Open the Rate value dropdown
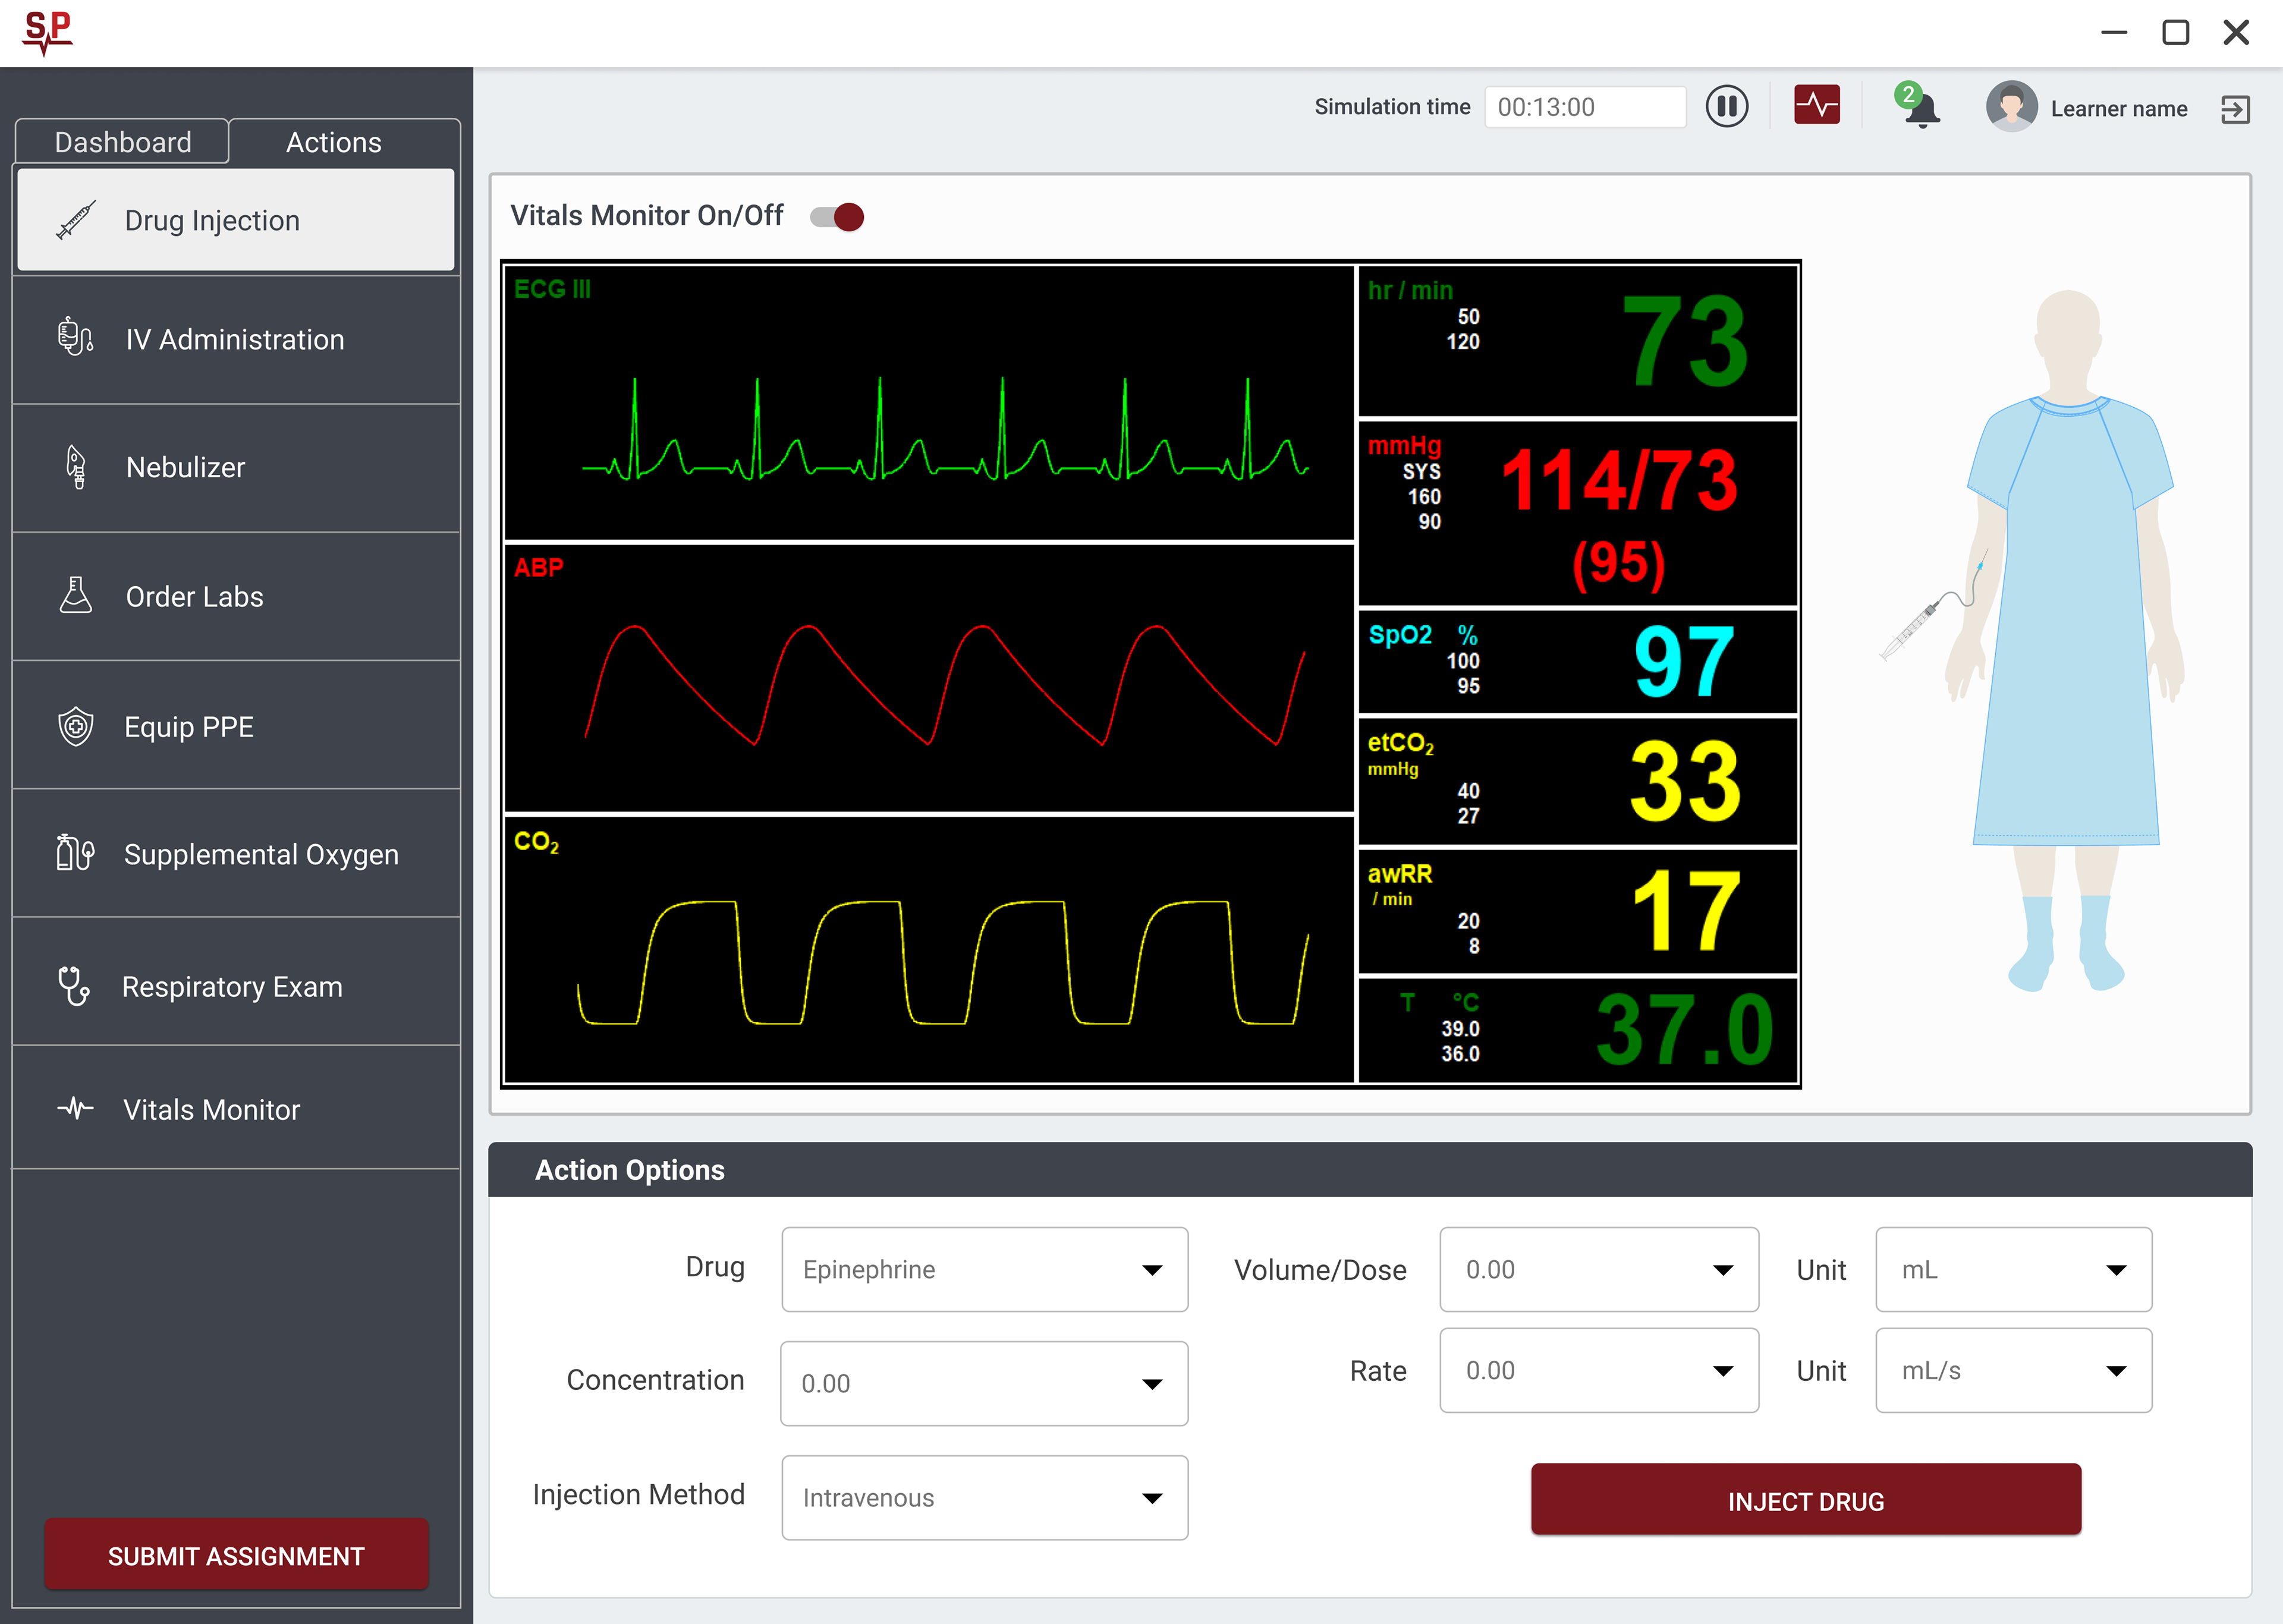Viewport: 2283px width, 1624px height. click(1598, 1370)
